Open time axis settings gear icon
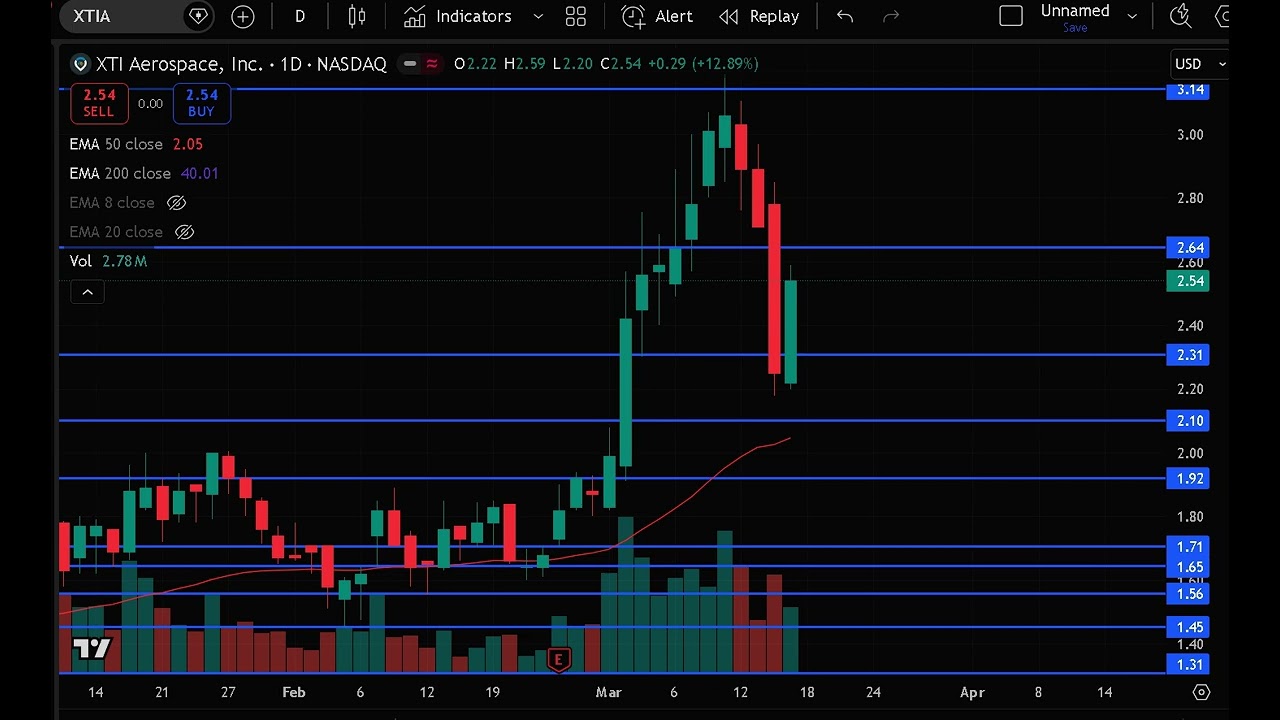 (1201, 692)
